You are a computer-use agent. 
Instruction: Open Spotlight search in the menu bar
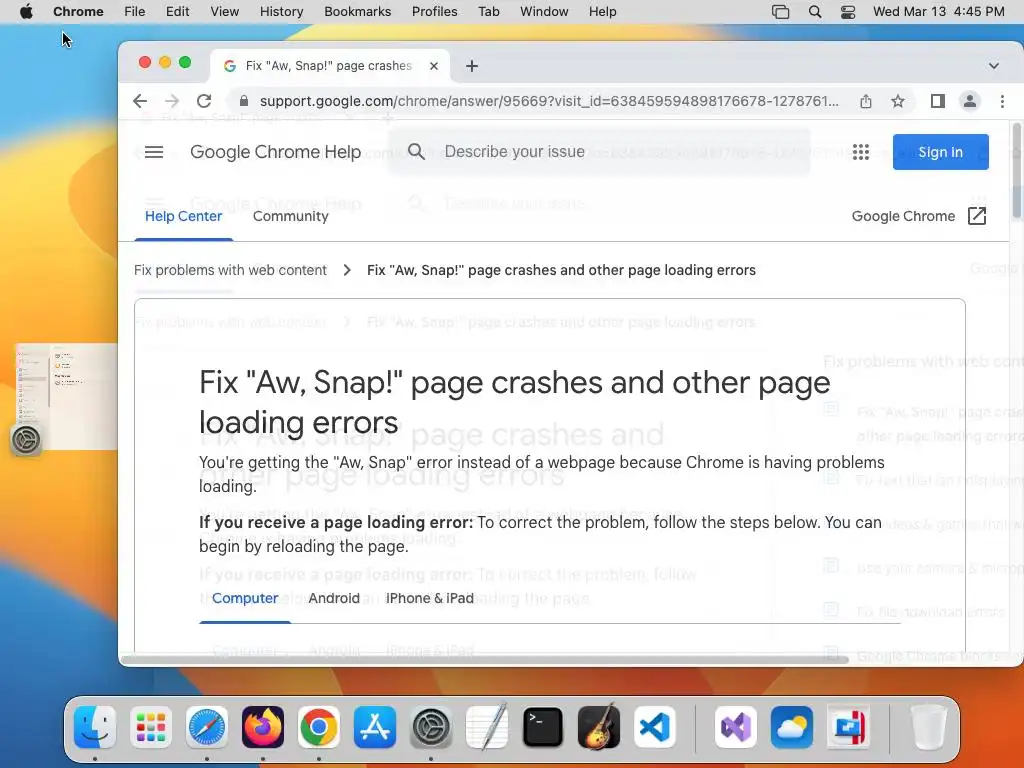pos(814,12)
